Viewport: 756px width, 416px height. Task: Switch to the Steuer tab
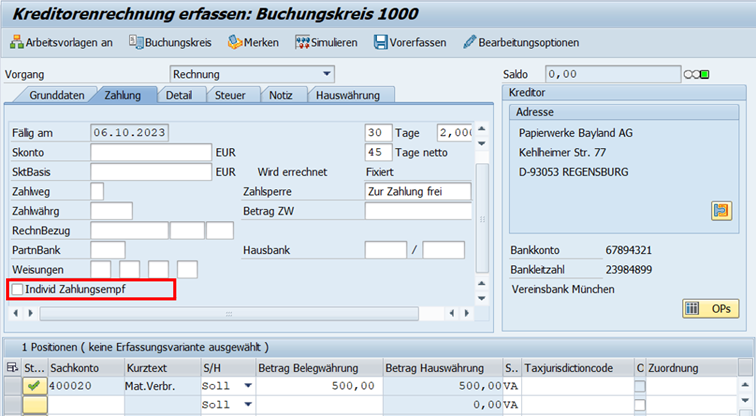pyautogui.click(x=232, y=95)
